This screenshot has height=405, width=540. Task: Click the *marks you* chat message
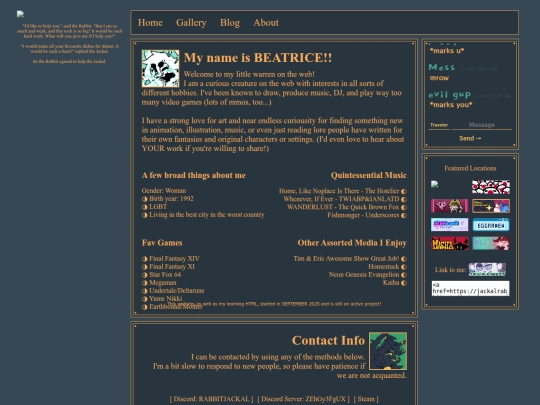tap(451, 105)
